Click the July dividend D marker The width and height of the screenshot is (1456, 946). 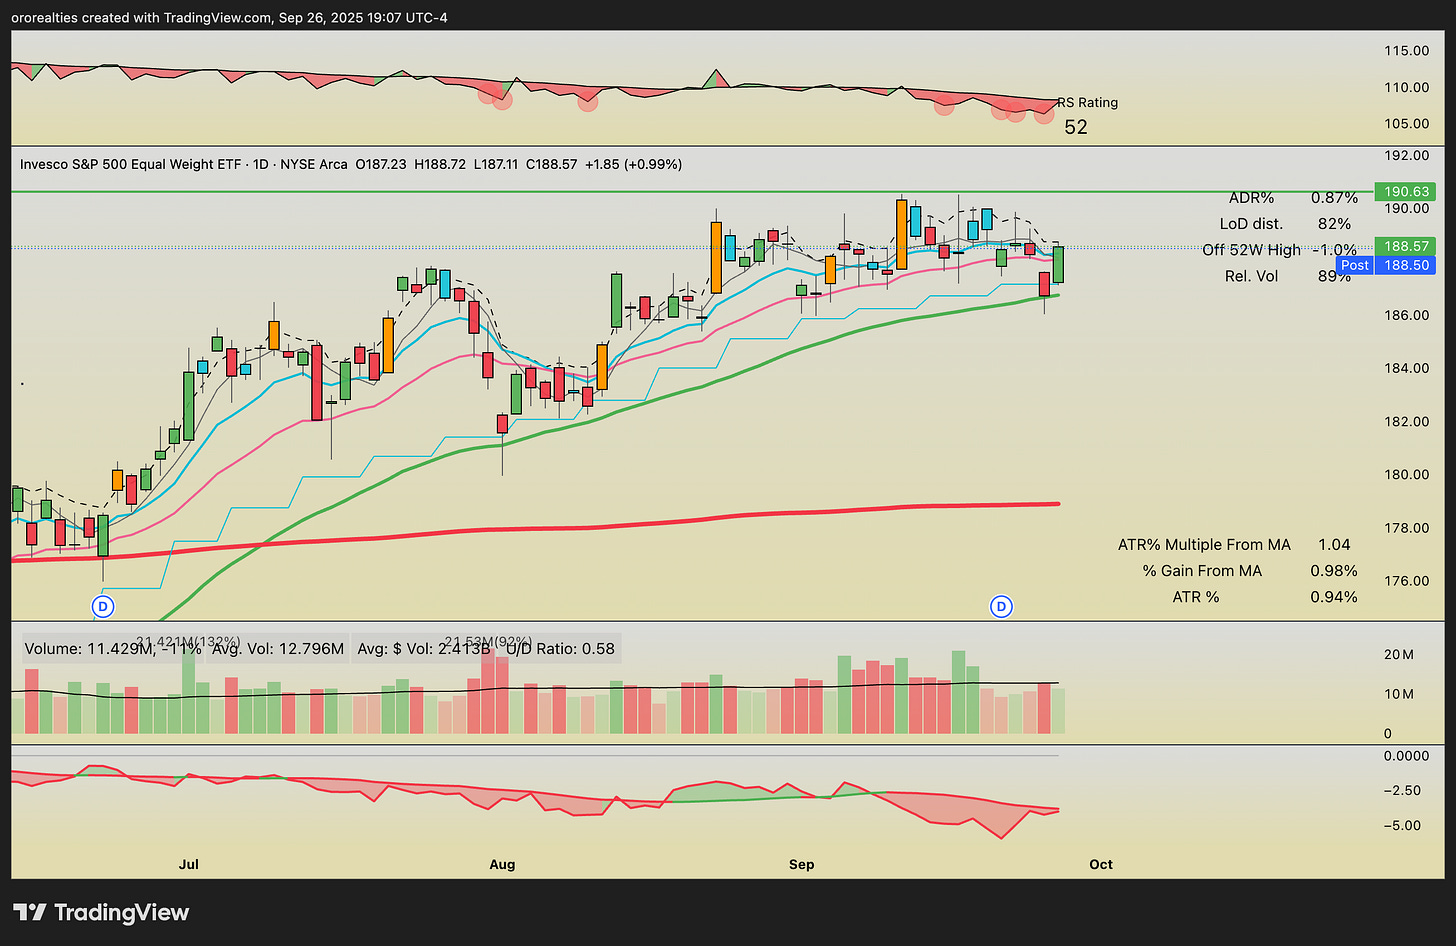[102, 606]
